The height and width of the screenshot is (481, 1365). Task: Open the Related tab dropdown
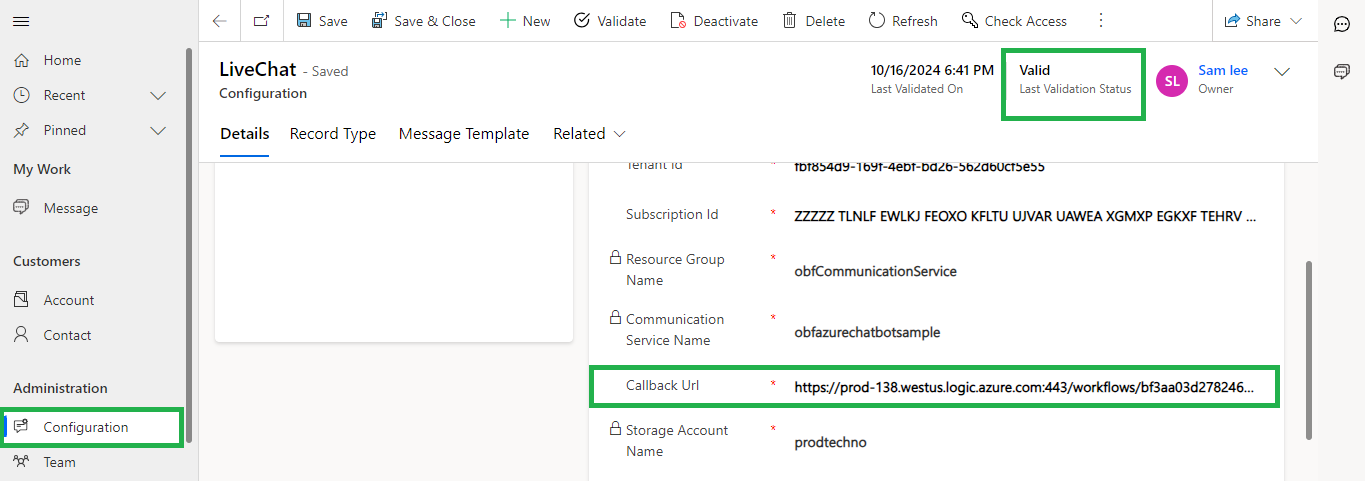click(x=589, y=134)
